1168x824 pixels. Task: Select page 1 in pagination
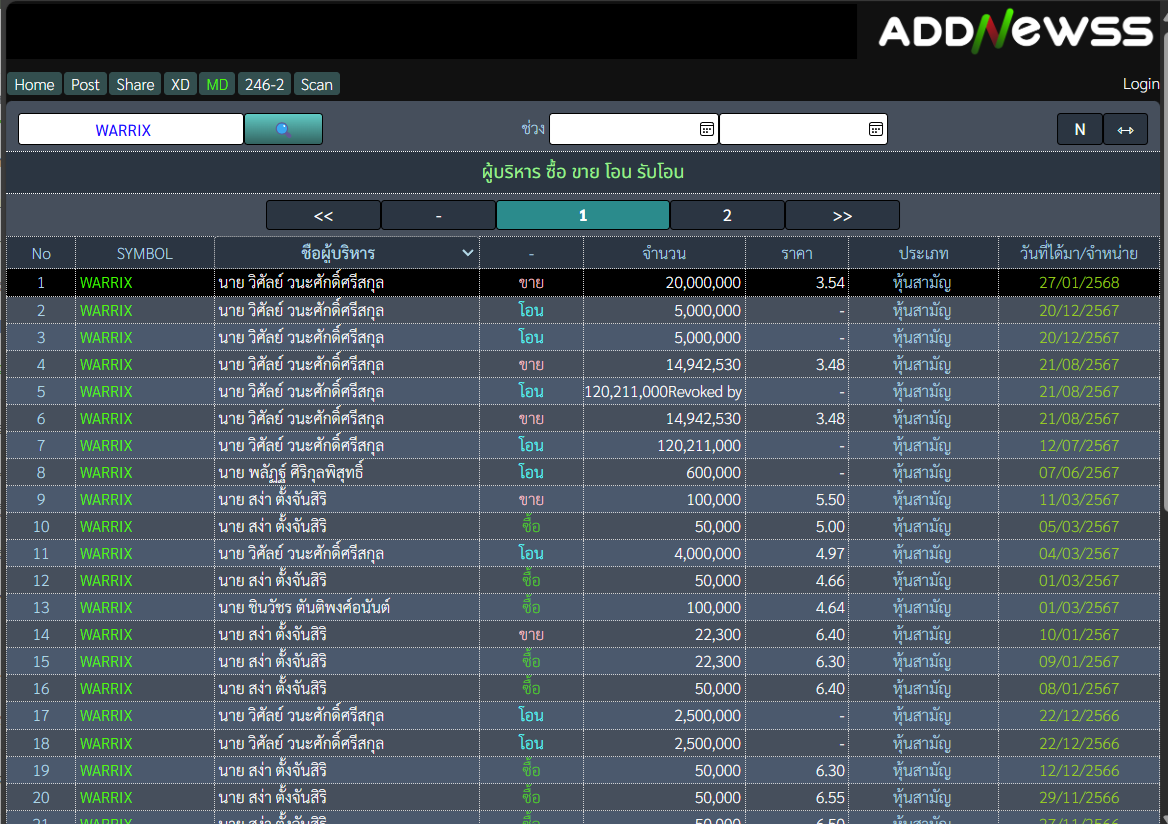coord(583,215)
